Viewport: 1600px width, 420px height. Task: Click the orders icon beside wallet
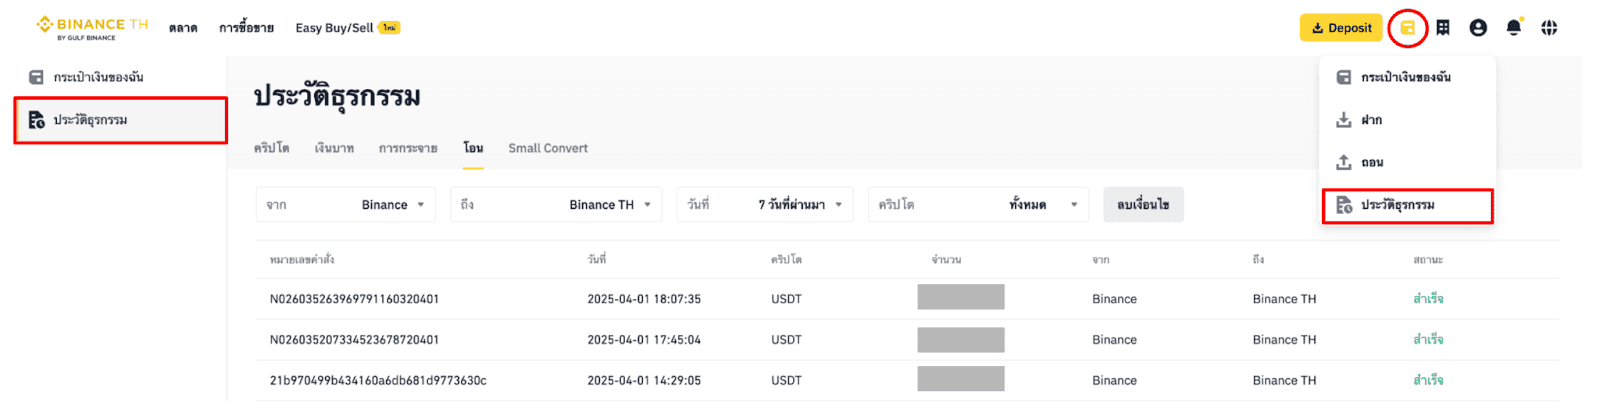coord(1443,28)
